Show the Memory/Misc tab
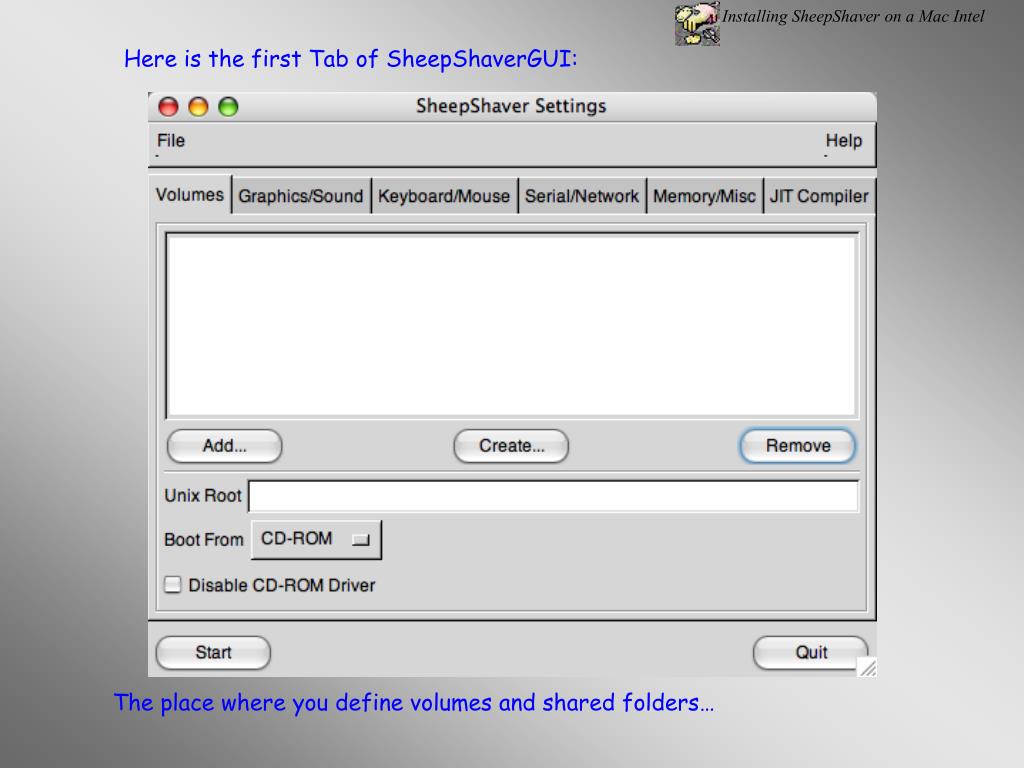The width and height of the screenshot is (1024, 768). pos(704,196)
